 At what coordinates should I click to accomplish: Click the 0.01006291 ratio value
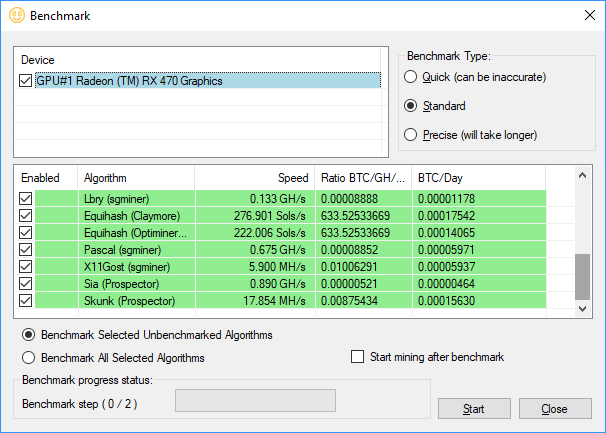(349, 267)
